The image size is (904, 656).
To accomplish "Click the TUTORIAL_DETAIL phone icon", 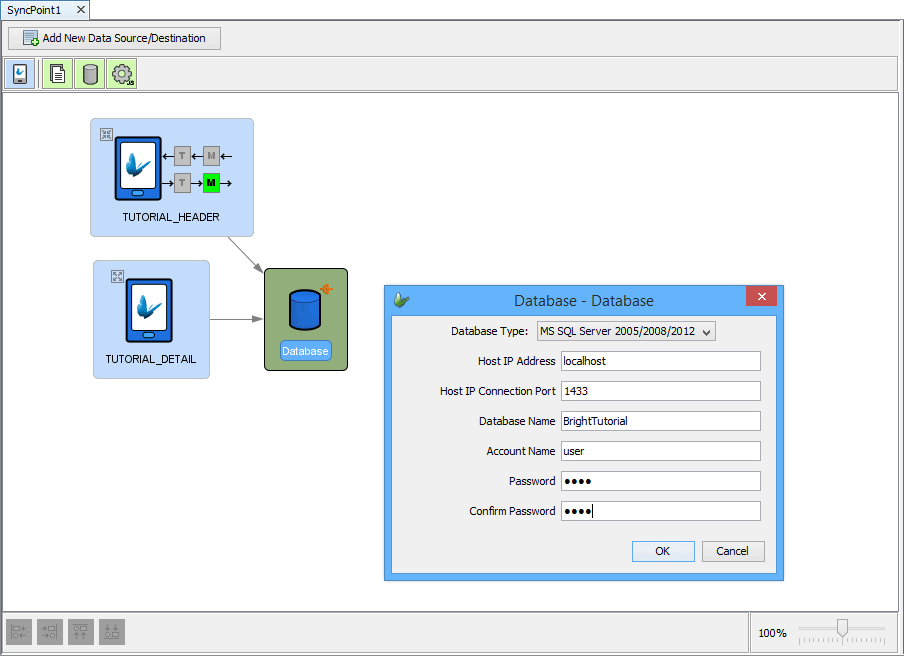I will [149, 310].
